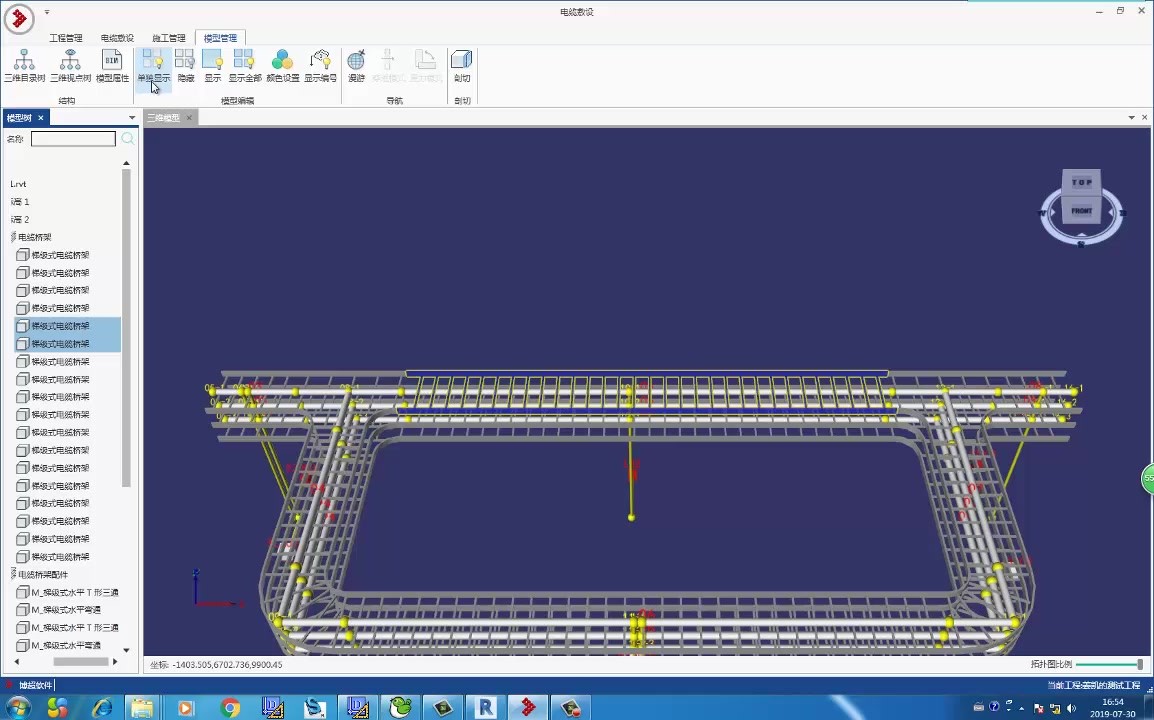Viewport: 1154px width, 720px height.
Task: Select the 标高 2 tree item
Action: (20, 219)
